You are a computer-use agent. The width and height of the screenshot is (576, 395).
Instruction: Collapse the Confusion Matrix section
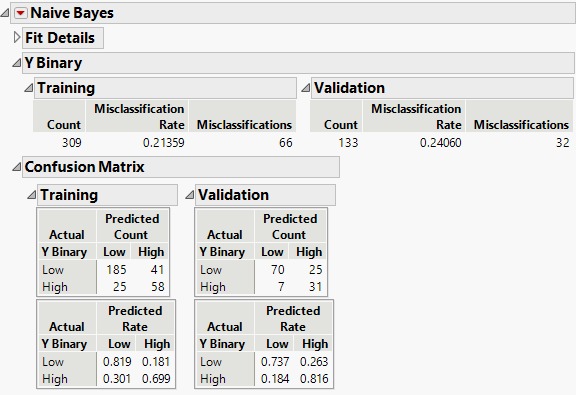17,167
